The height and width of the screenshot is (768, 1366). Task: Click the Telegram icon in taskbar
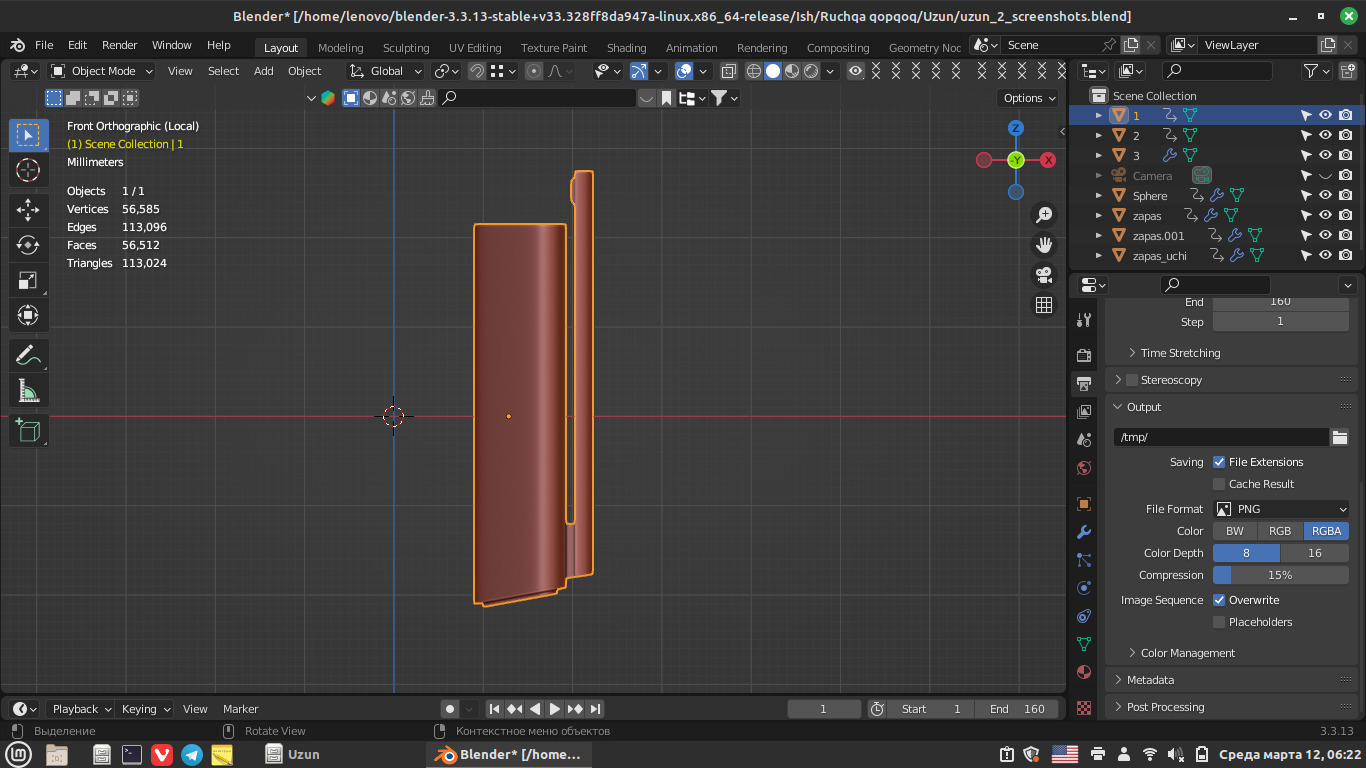(x=192, y=754)
